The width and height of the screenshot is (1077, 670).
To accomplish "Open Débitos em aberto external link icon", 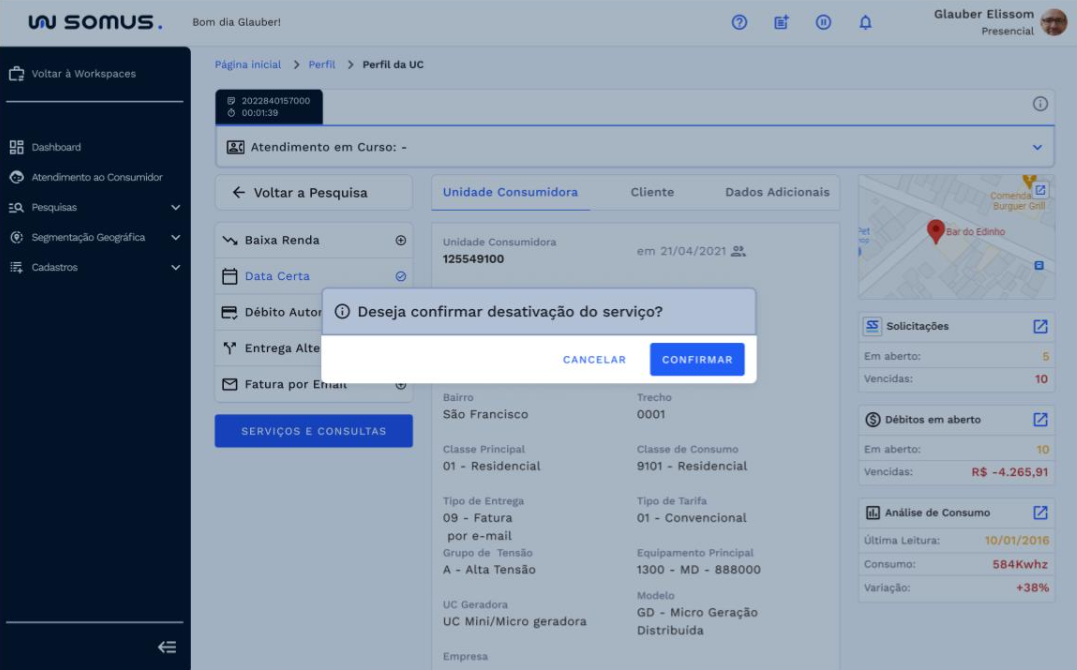I will click(1040, 420).
